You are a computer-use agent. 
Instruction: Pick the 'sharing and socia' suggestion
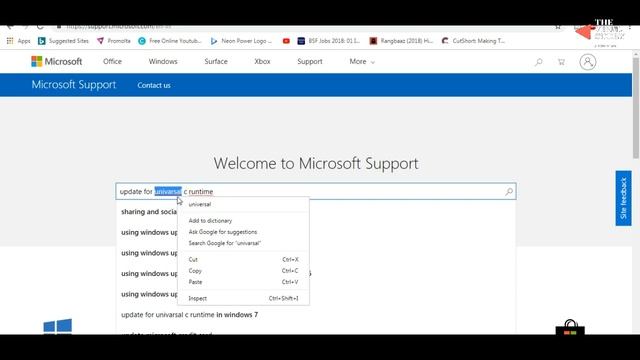pyautogui.click(x=149, y=212)
